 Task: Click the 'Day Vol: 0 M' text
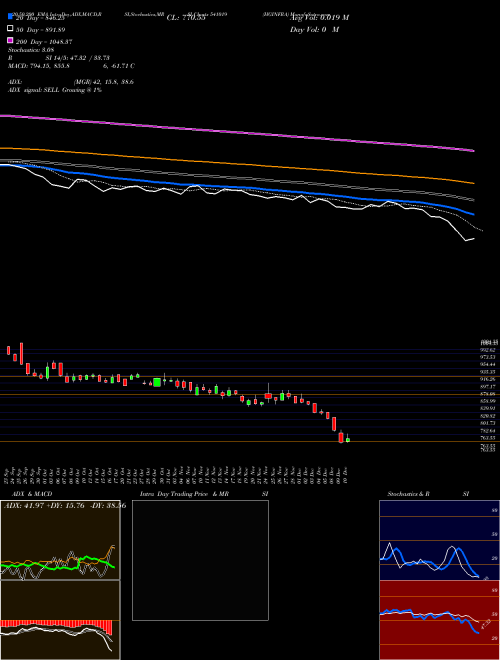[x=314, y=30]
